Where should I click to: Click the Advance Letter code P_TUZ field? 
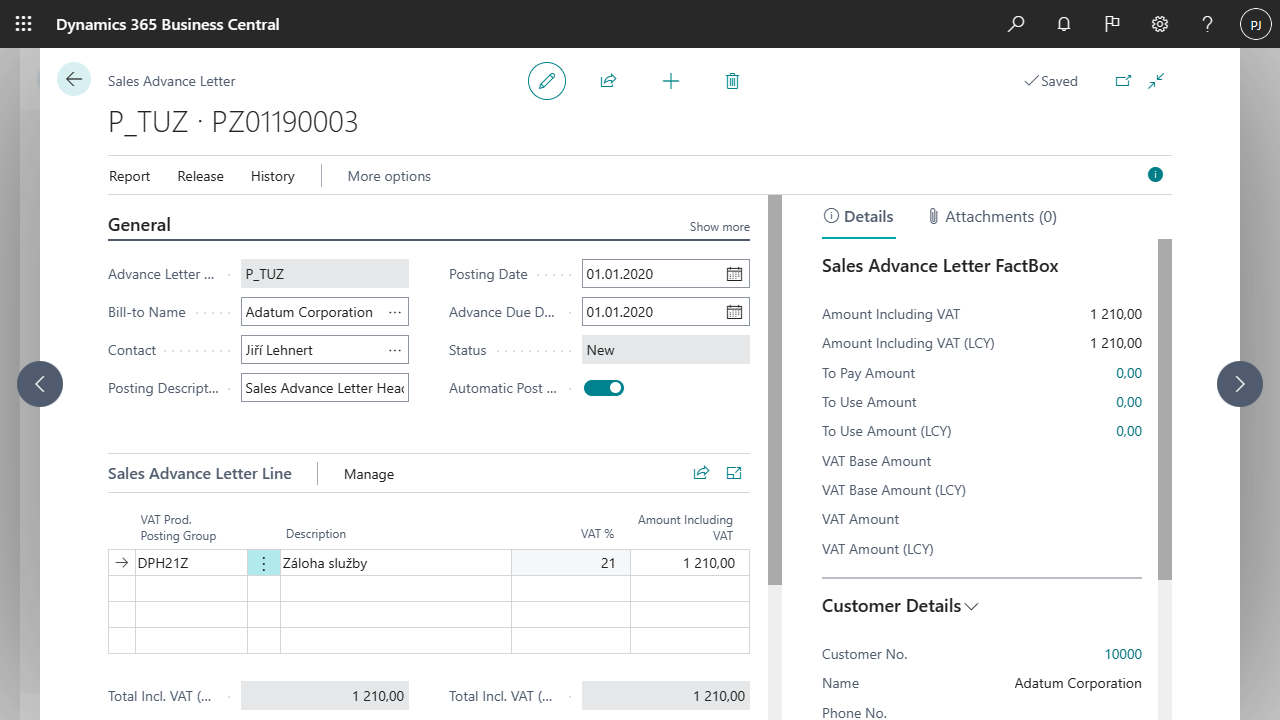point(325,274)
